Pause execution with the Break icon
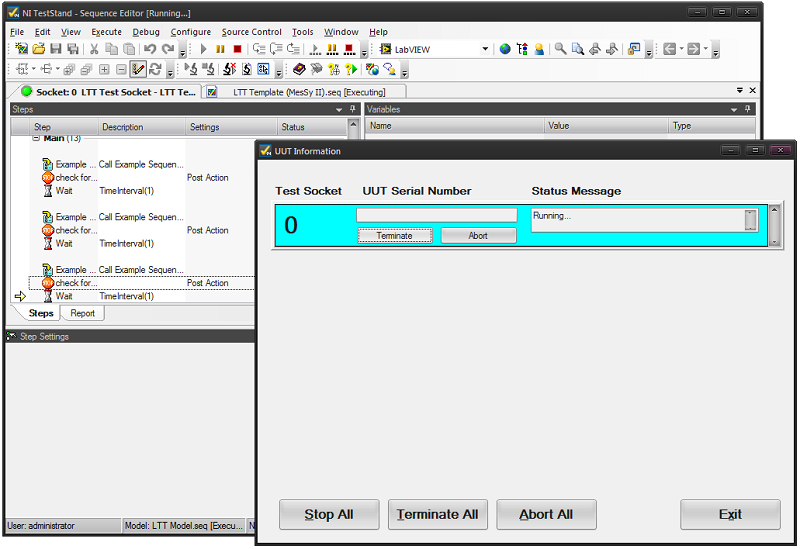 tap(220, 49)
